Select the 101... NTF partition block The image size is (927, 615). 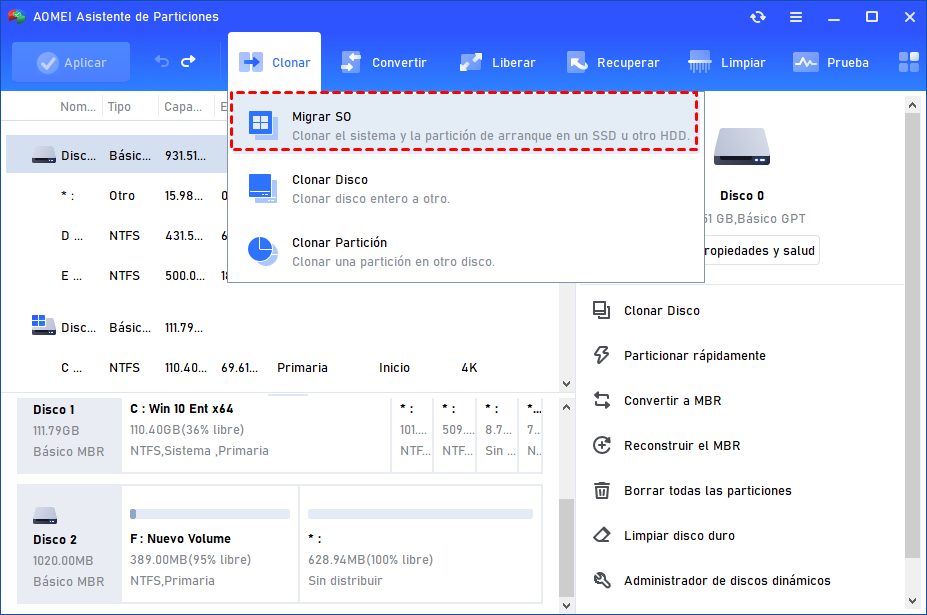pos(413,435)
